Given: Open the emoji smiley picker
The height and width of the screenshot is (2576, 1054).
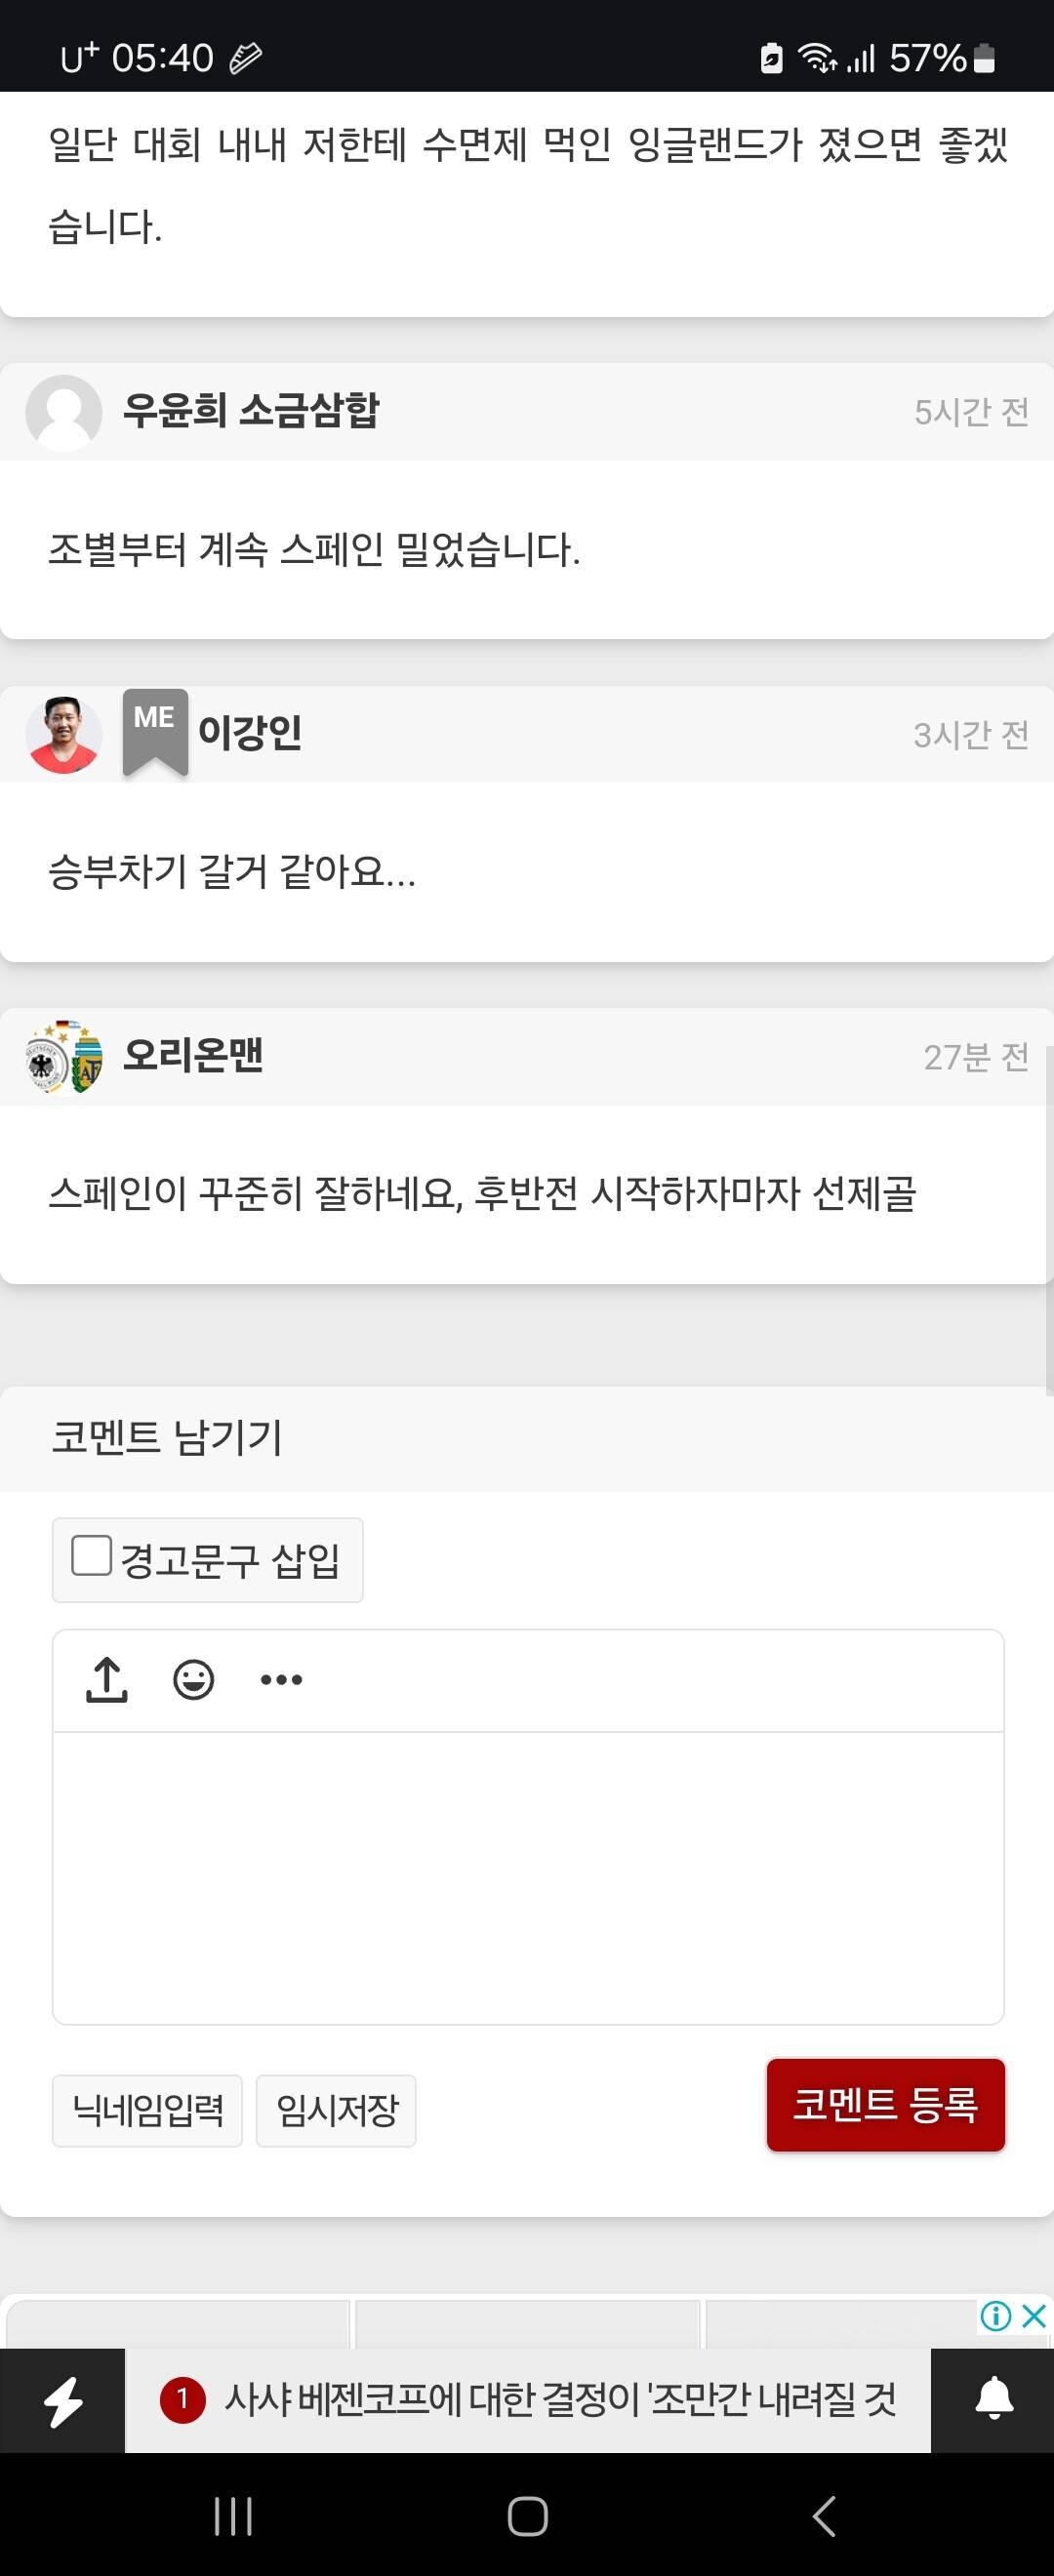Looking at the screenshot, I should click(x=193, y=1679).
